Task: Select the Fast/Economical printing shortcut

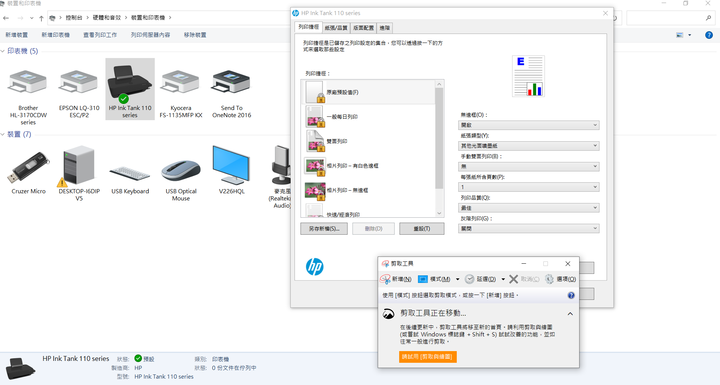Action: tap(368, 211)
